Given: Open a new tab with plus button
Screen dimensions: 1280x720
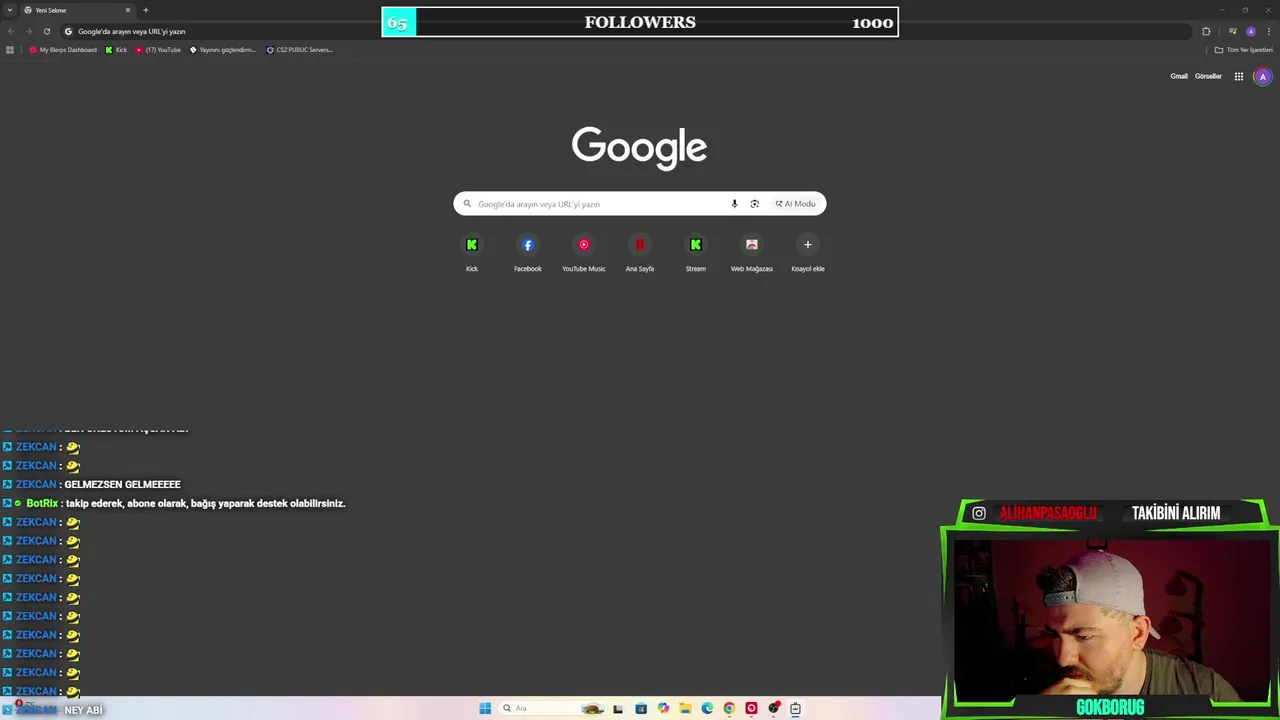Looking at the screenshot, I should 146,10.
